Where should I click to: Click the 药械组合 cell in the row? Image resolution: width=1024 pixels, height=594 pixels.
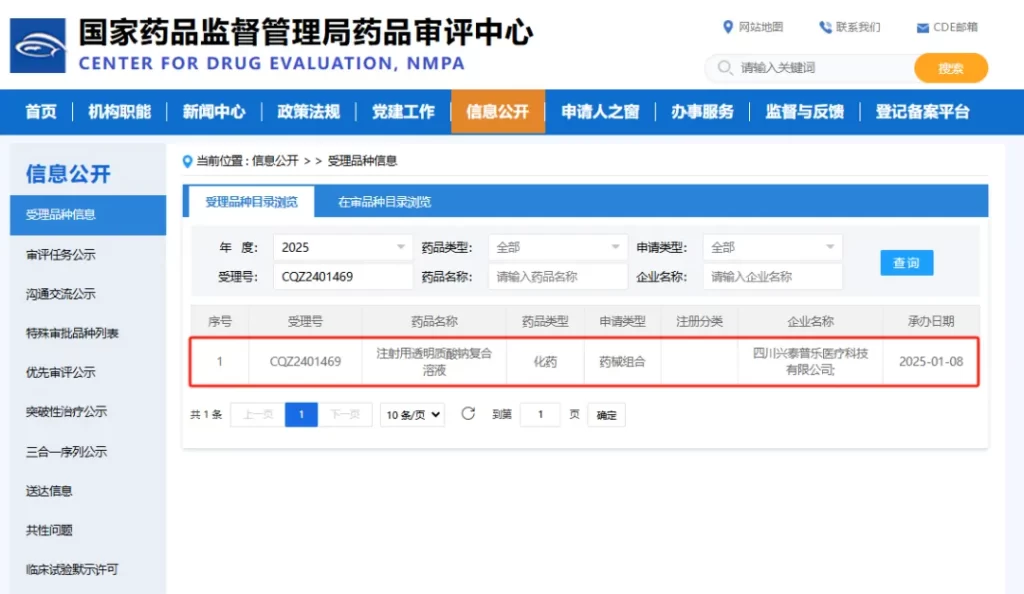click(622, 362)
